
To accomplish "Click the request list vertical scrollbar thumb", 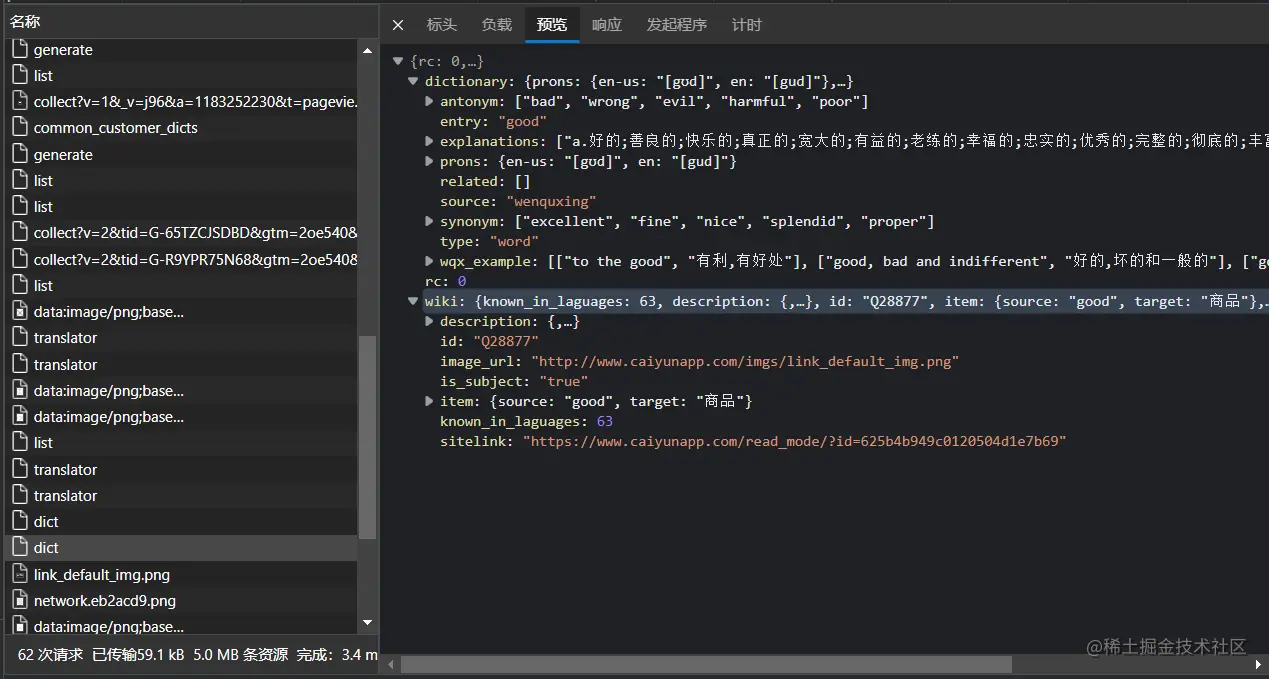I will [x=367, y=436].
